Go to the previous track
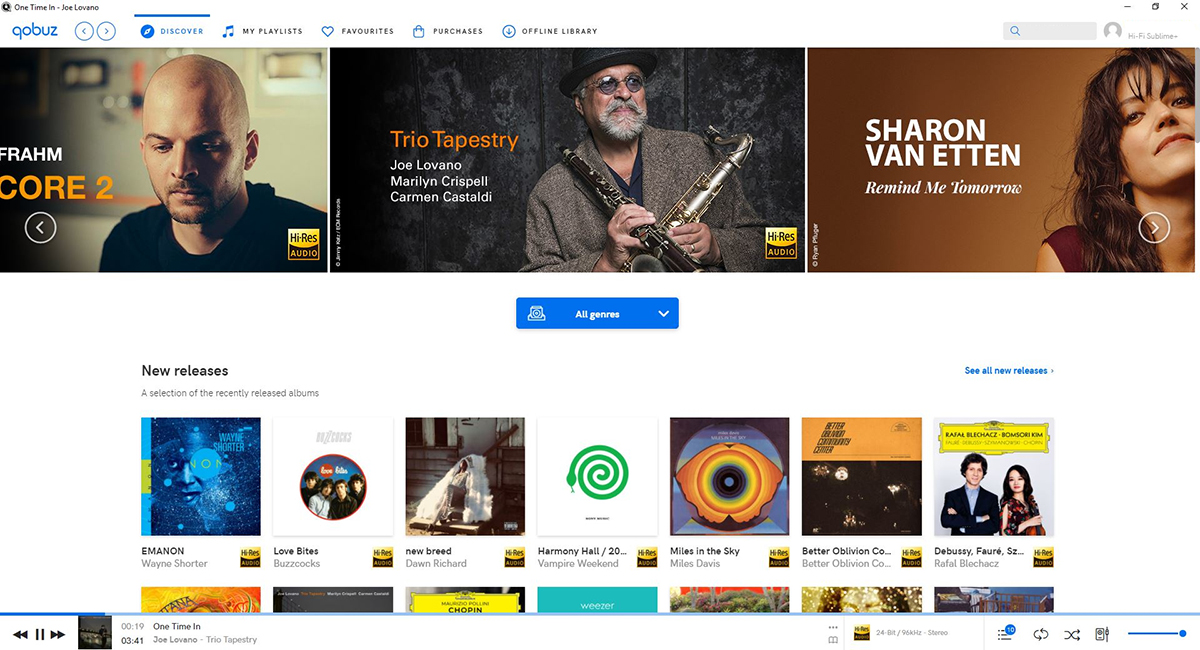This screenshot has width=1200, height=650. tap(20, 634)
